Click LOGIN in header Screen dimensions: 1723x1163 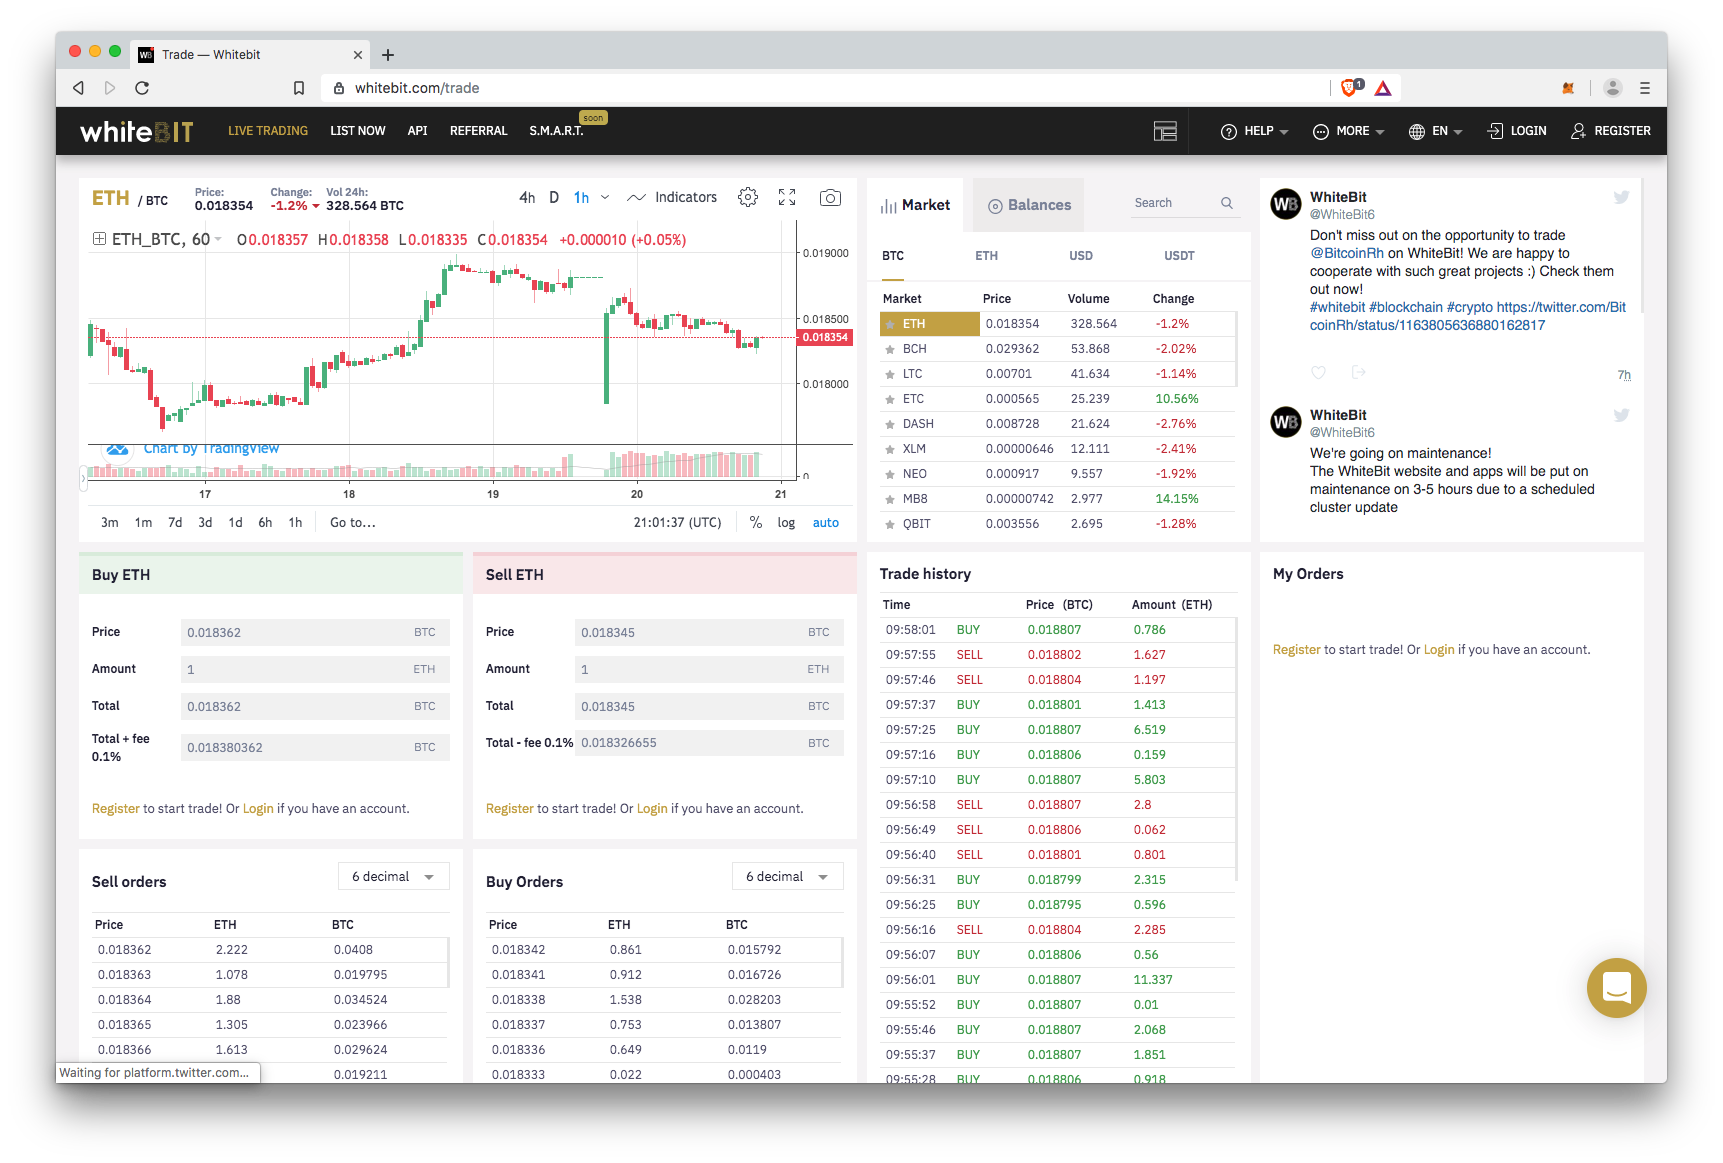1516,131
